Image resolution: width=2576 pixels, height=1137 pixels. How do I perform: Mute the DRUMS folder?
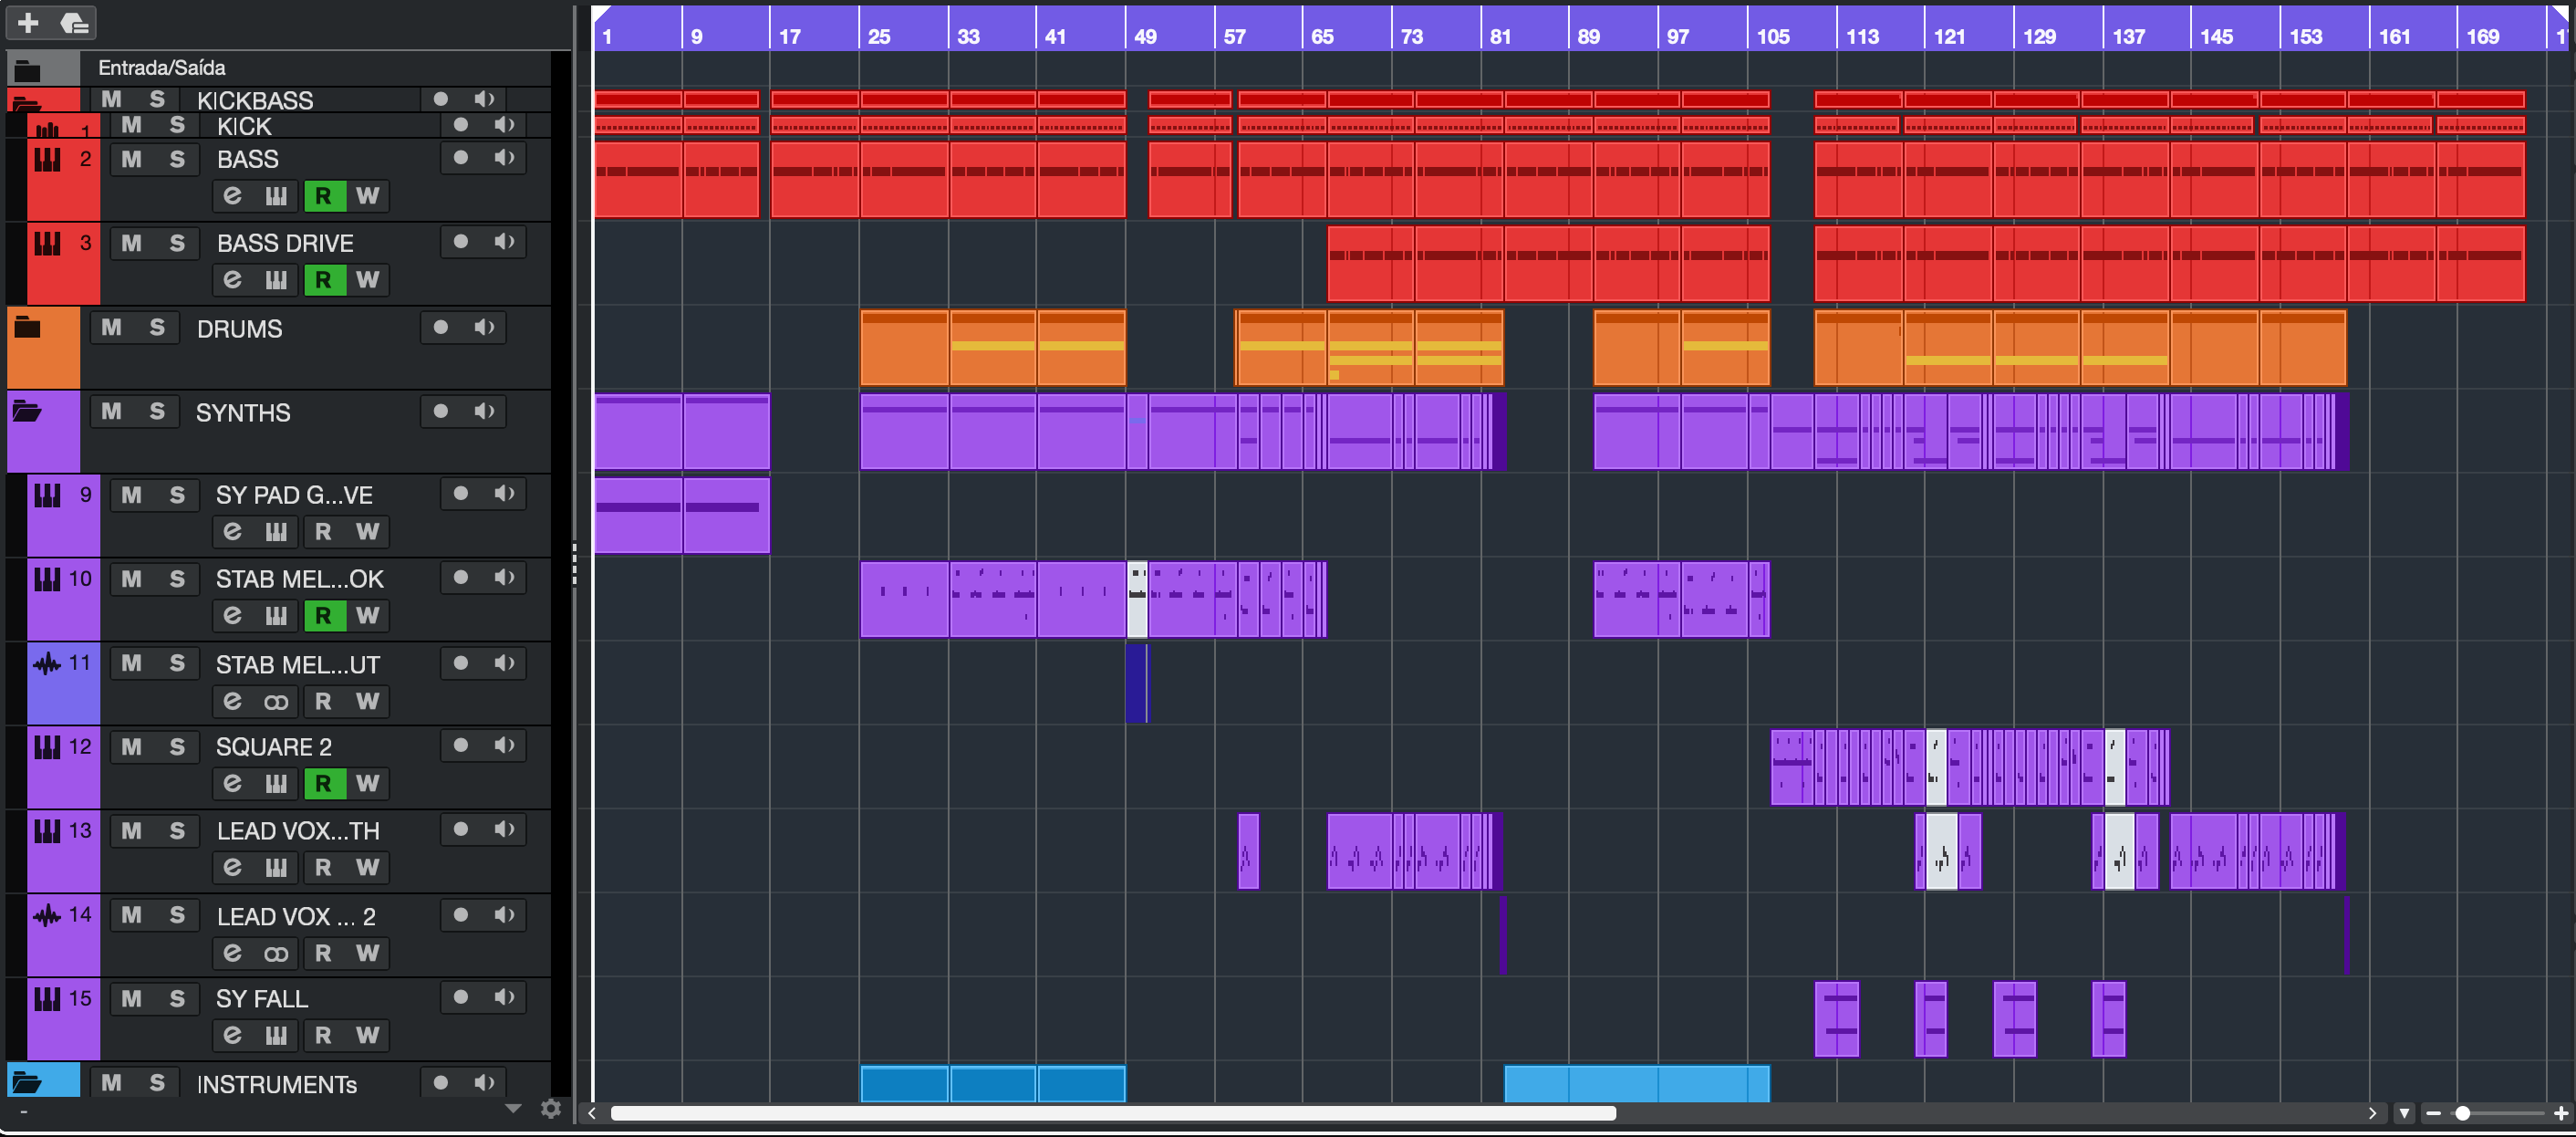pos(111,327)
